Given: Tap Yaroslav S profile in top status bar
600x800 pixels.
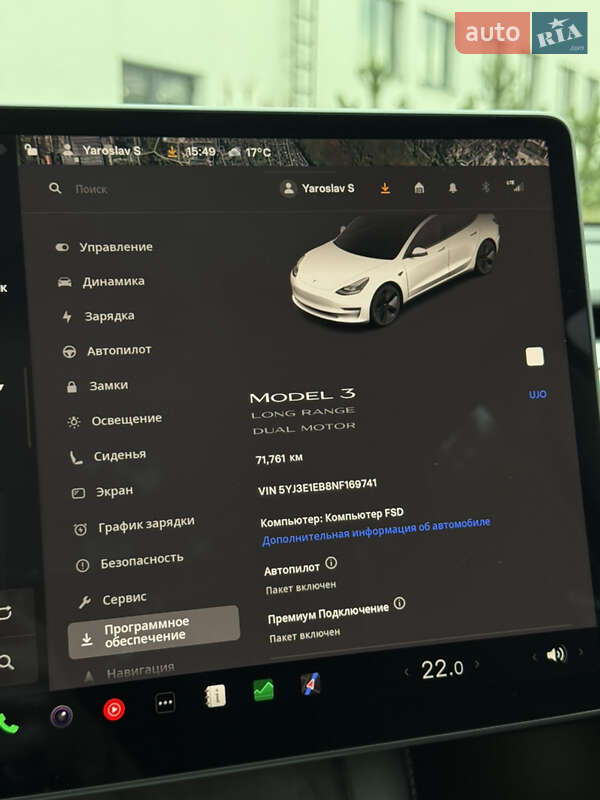Looking at the screenshot, I should [101, 151].
